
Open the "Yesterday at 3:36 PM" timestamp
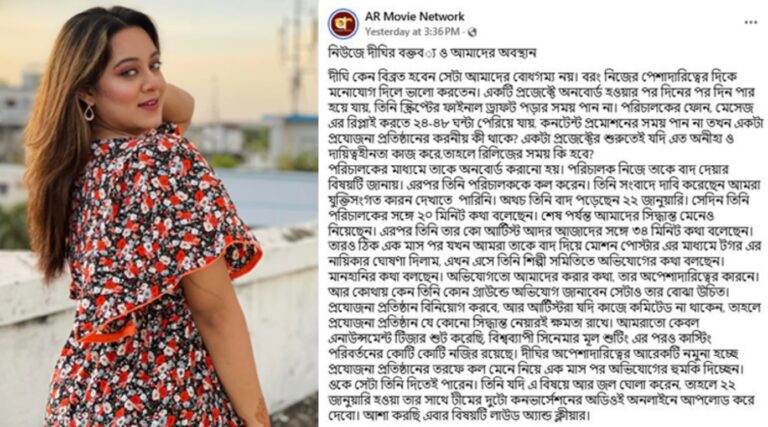click(x=412, y=32)
